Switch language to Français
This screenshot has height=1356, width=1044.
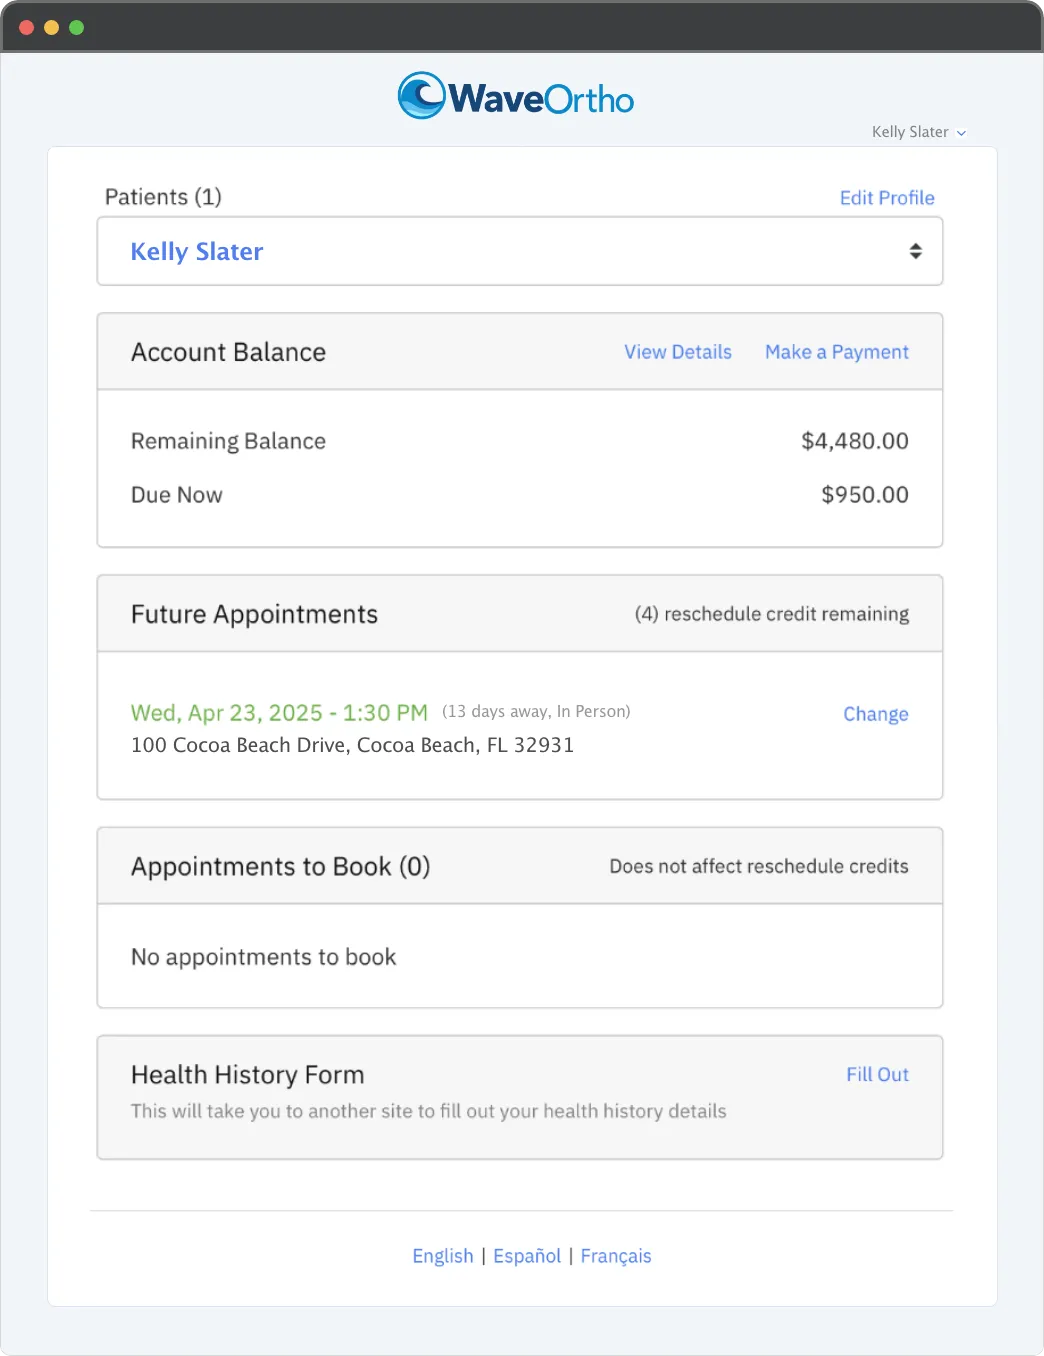[616, 1256]
